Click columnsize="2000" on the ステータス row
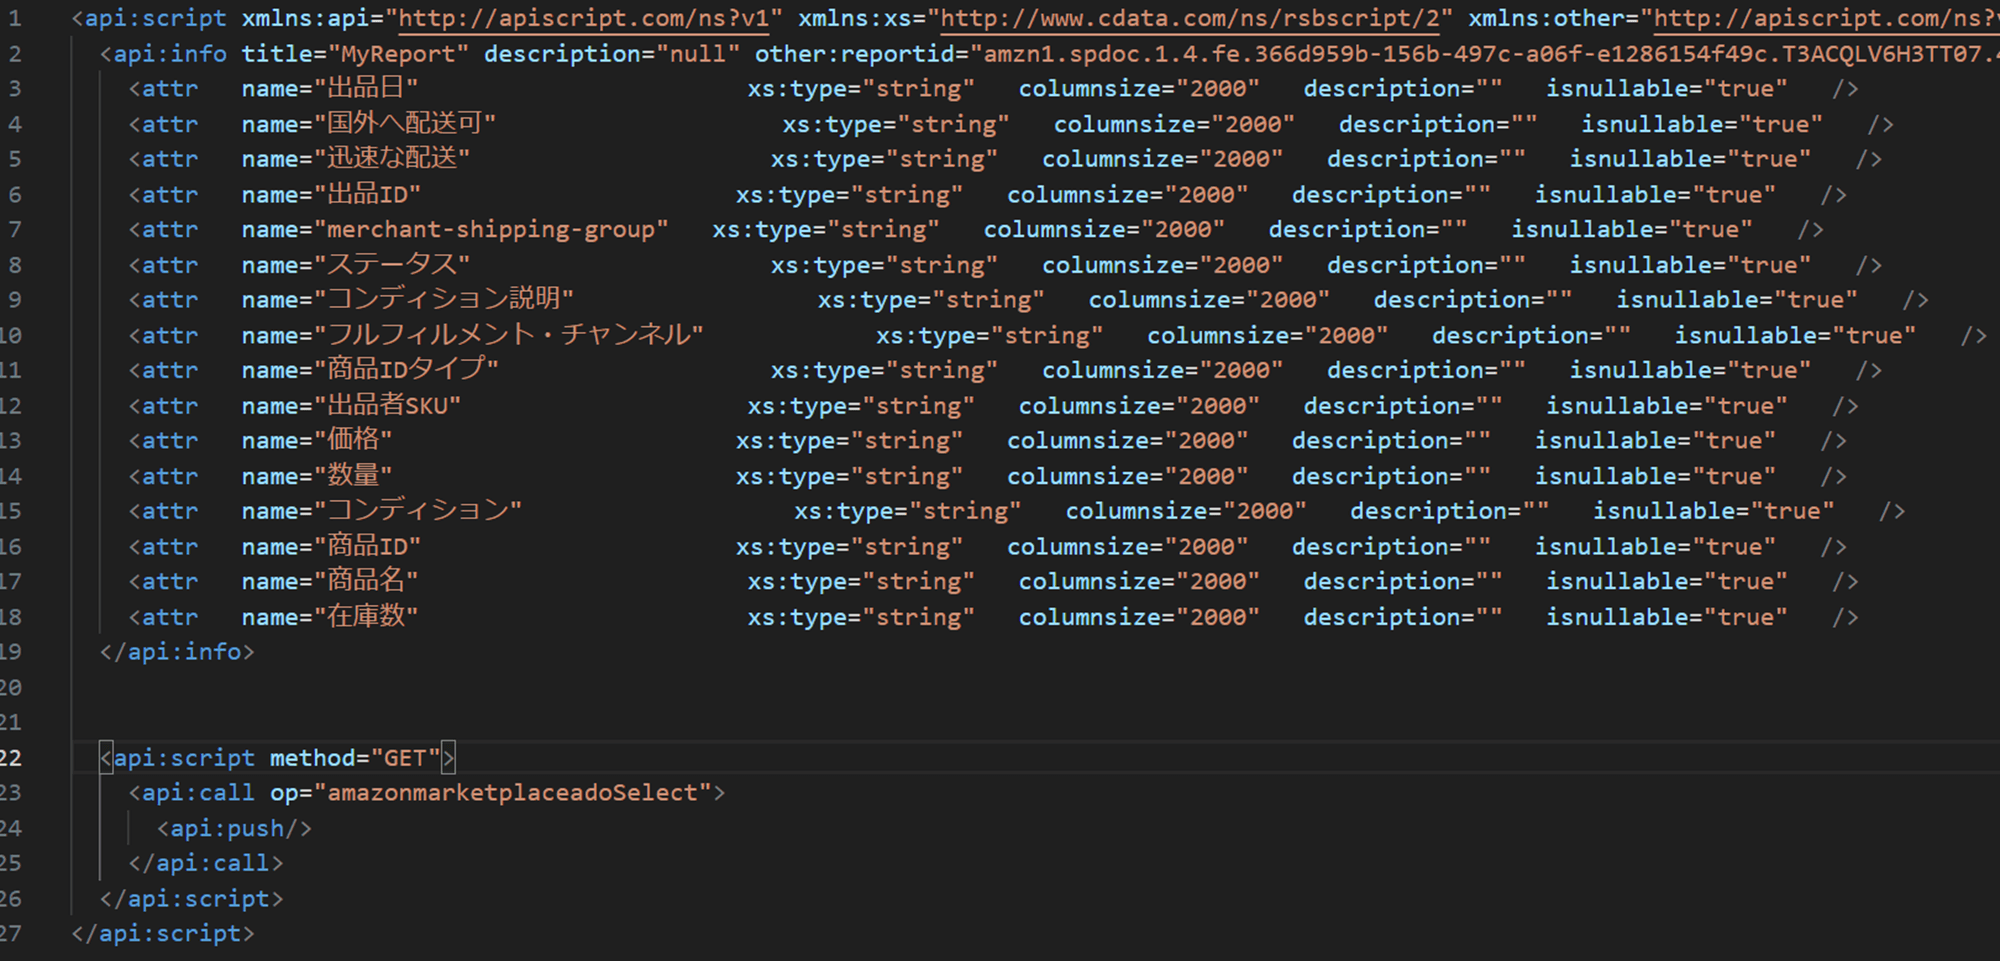This screenshot has height=961, width=2000. click(1163, 265)
